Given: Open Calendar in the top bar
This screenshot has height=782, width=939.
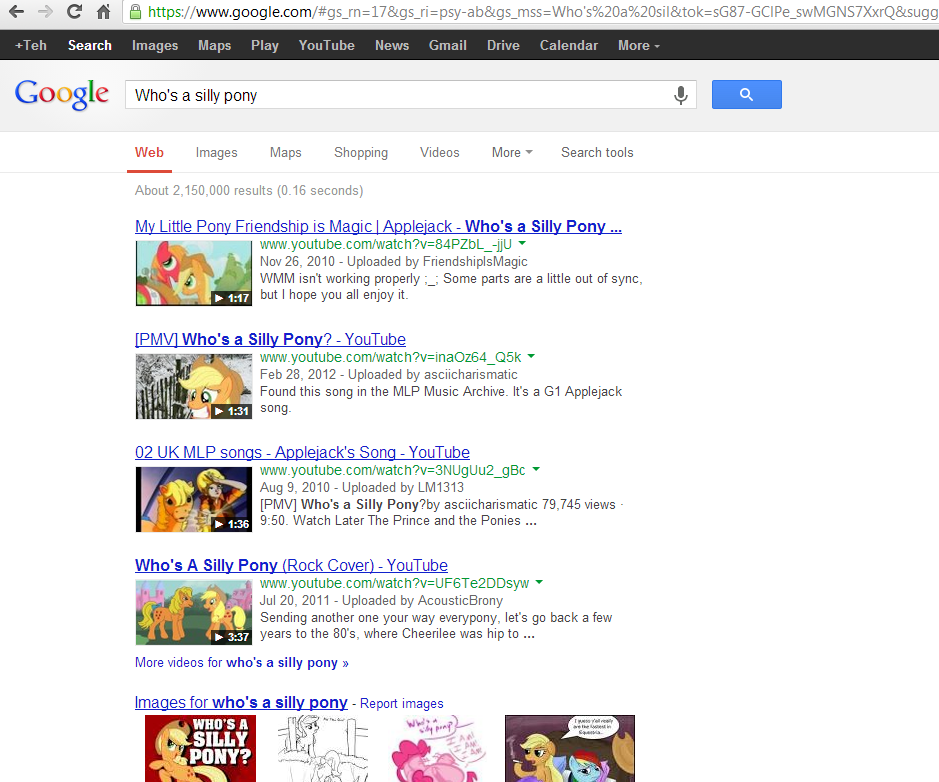Looking at the screenshot, I should pyautogui.click(x=568, y=46).
